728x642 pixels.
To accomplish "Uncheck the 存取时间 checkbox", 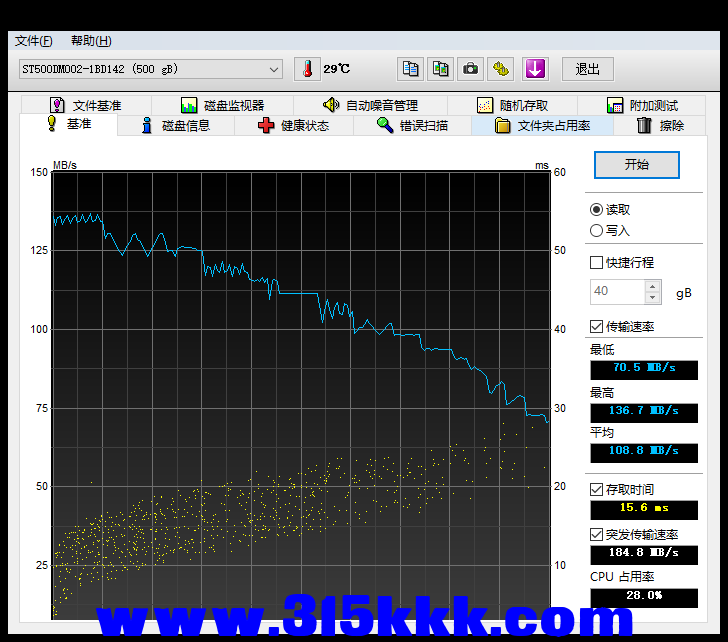I will tap(597, 490).
